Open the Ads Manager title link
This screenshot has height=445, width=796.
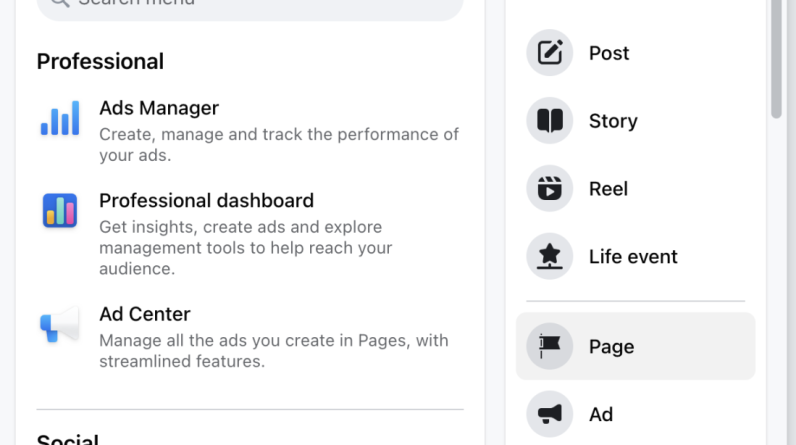(159, 108)
